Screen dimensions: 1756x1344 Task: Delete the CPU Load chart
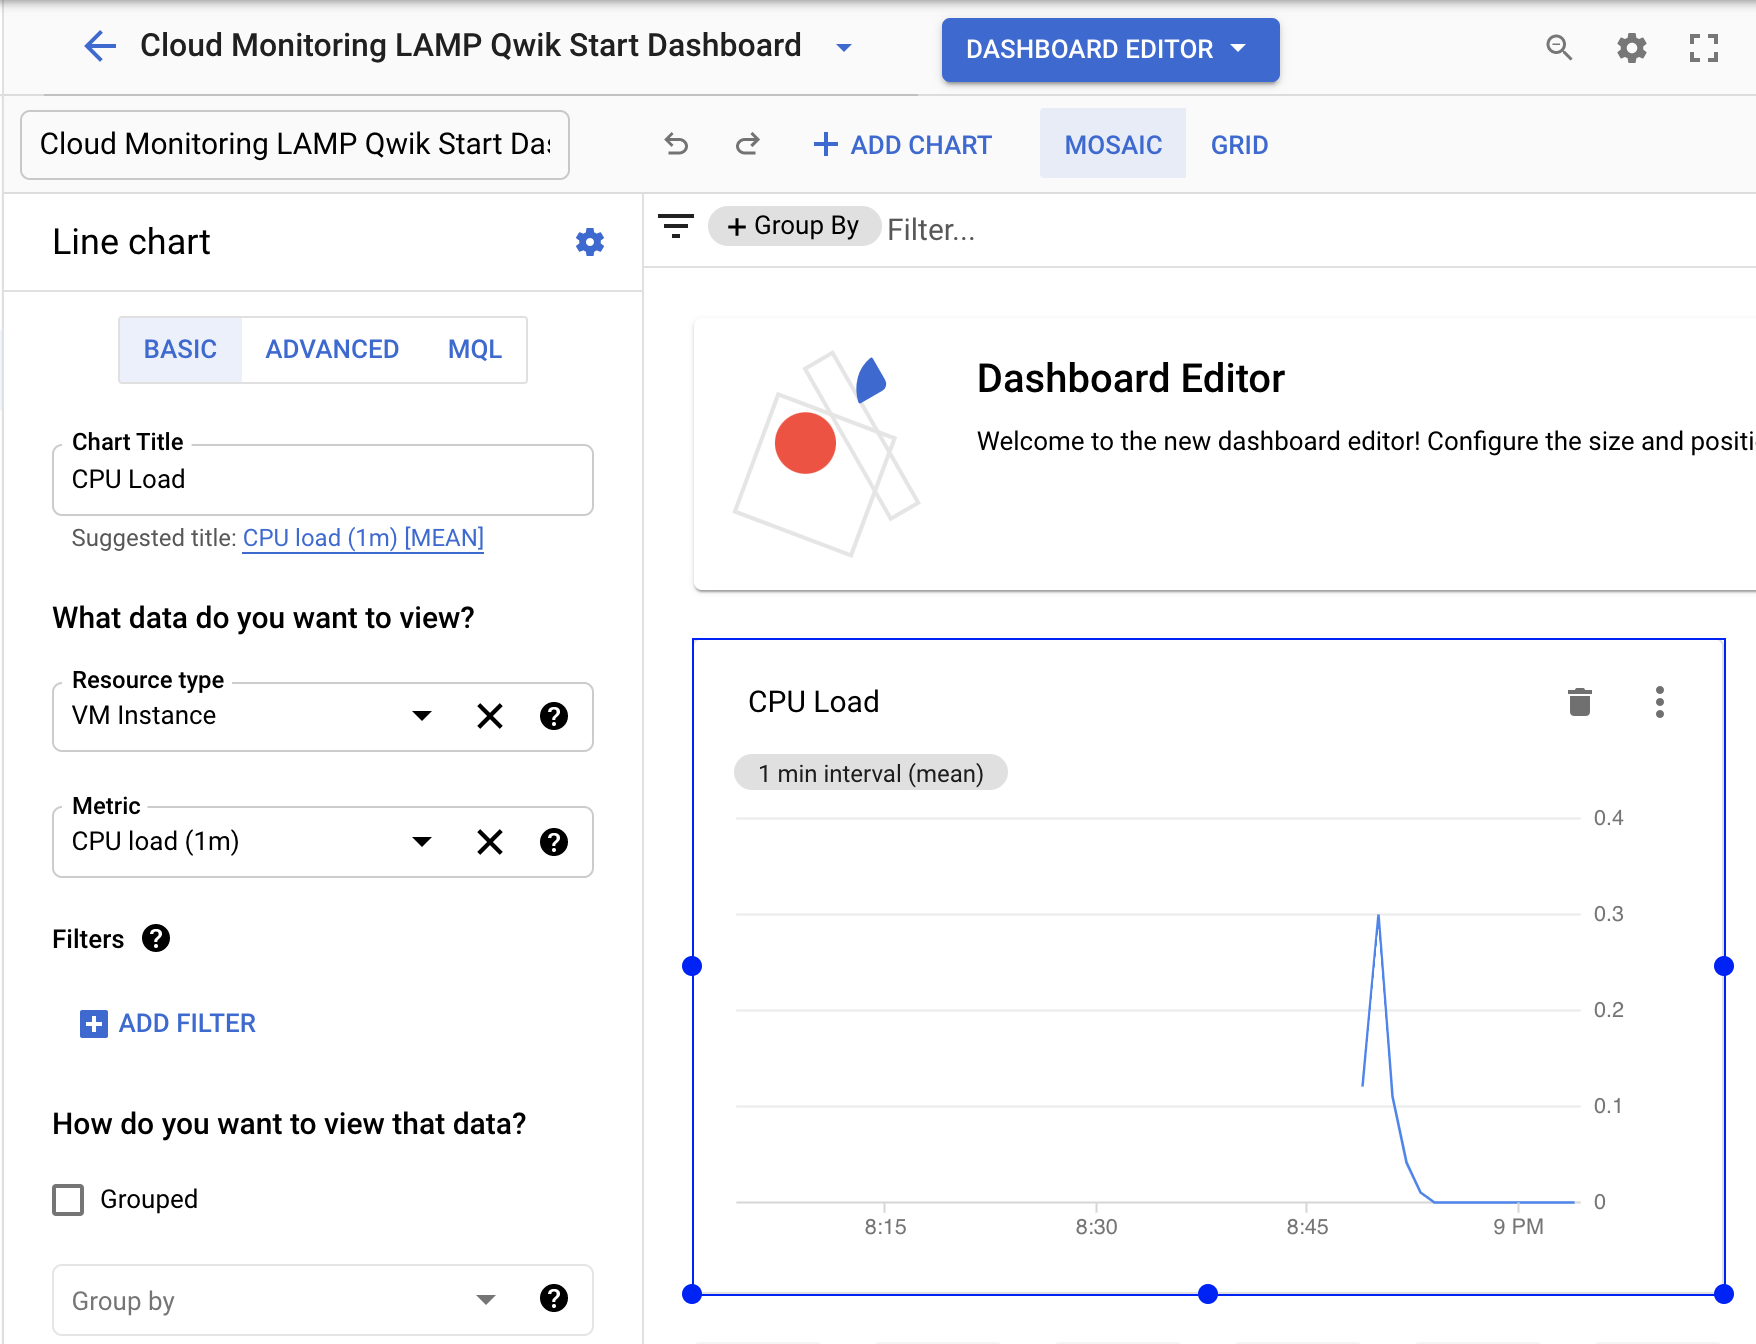tap(1580, 702)
